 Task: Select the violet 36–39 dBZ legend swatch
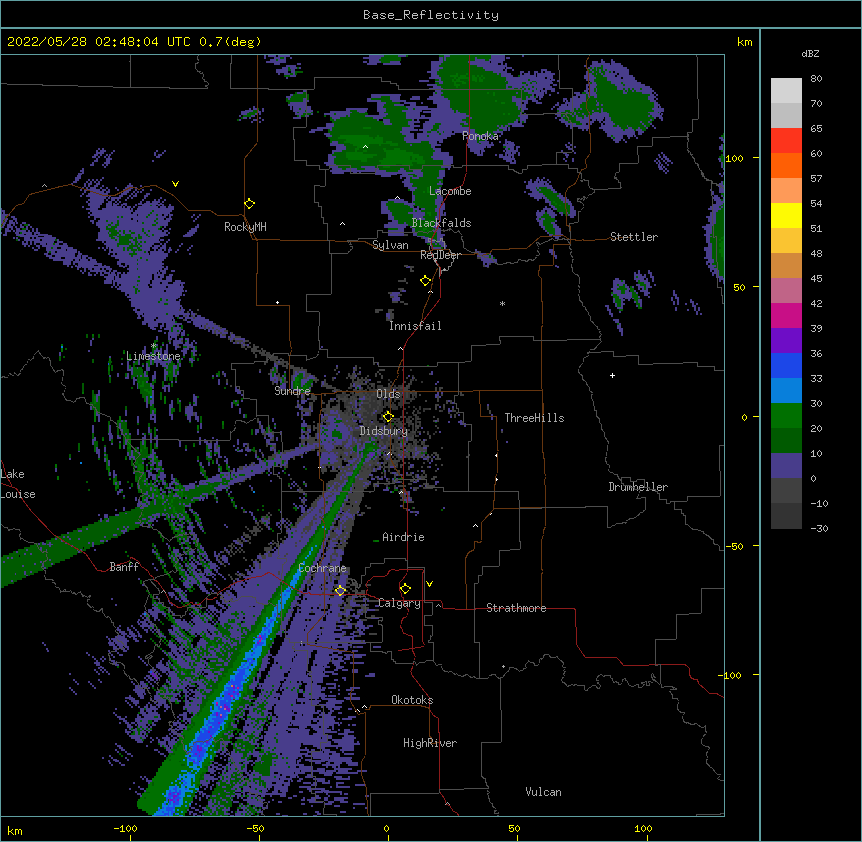[786, 341]
